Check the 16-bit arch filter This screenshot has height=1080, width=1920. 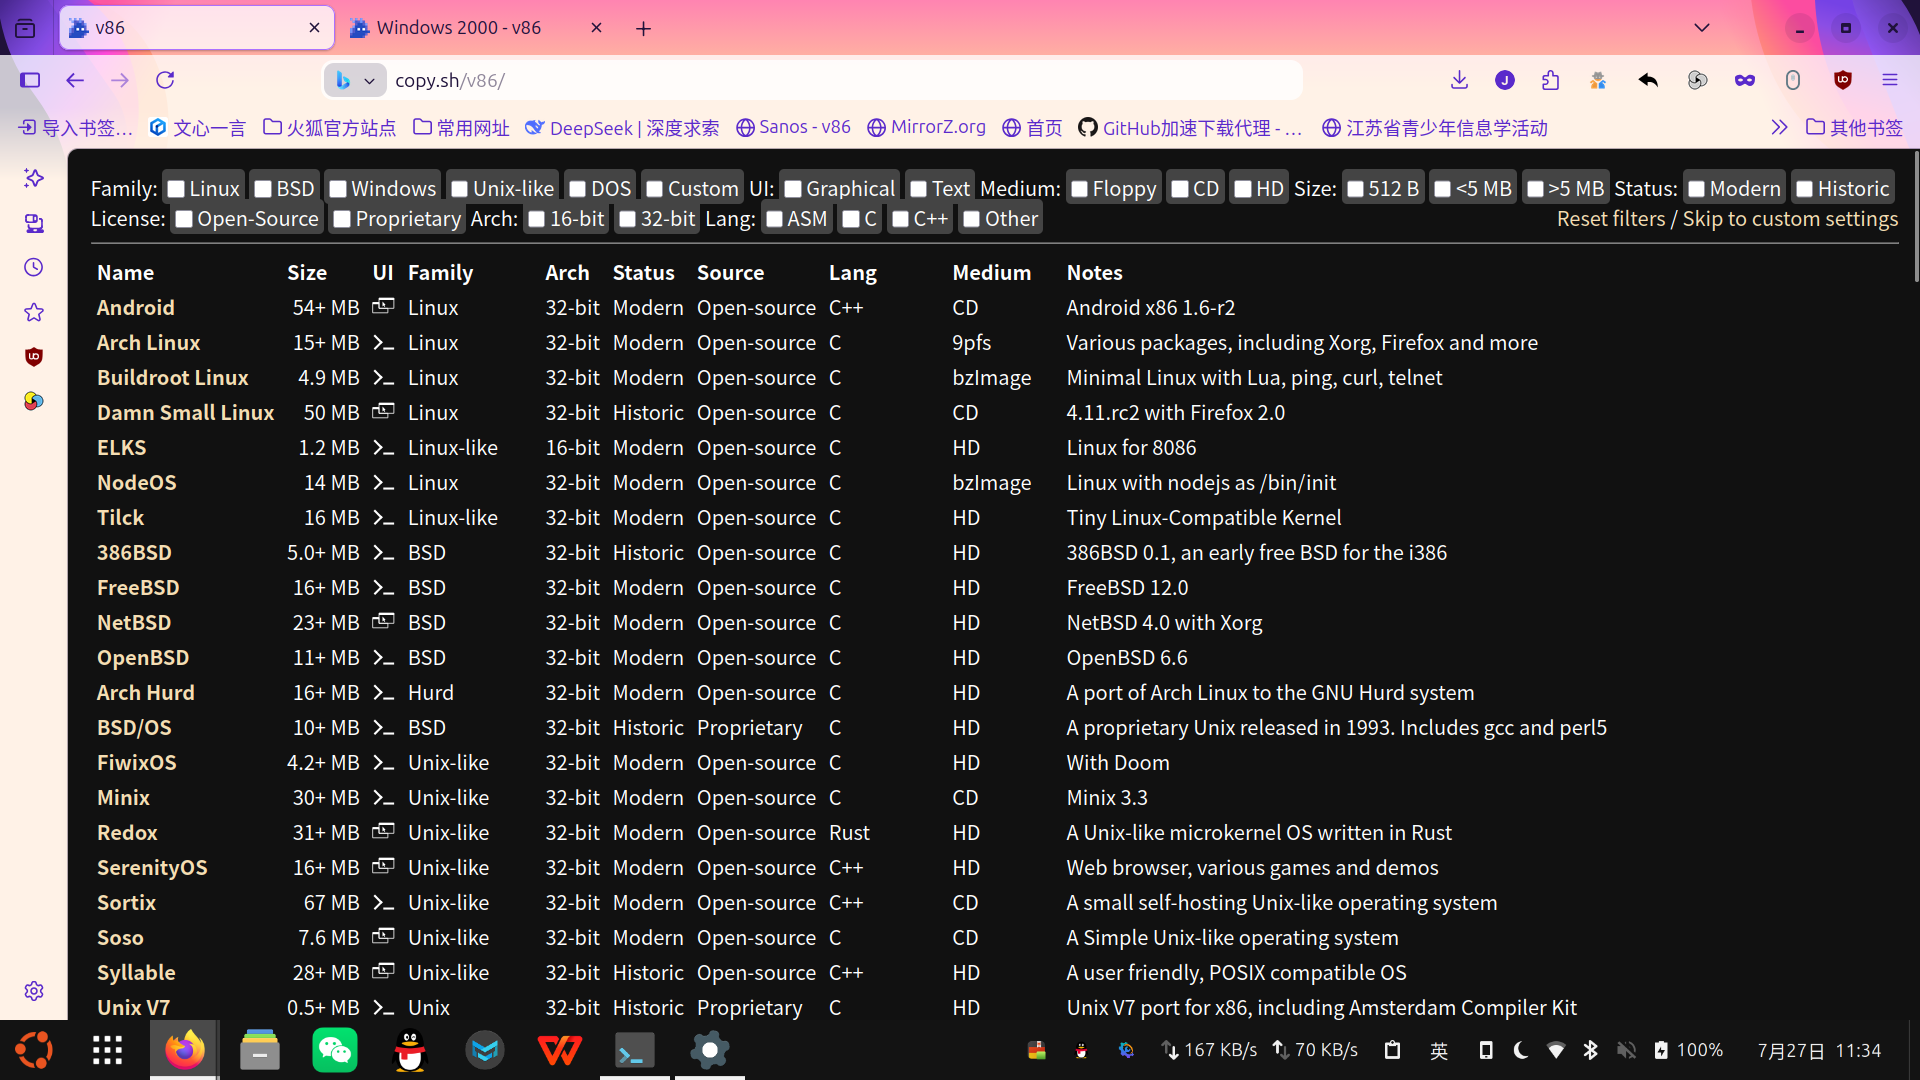537,219
